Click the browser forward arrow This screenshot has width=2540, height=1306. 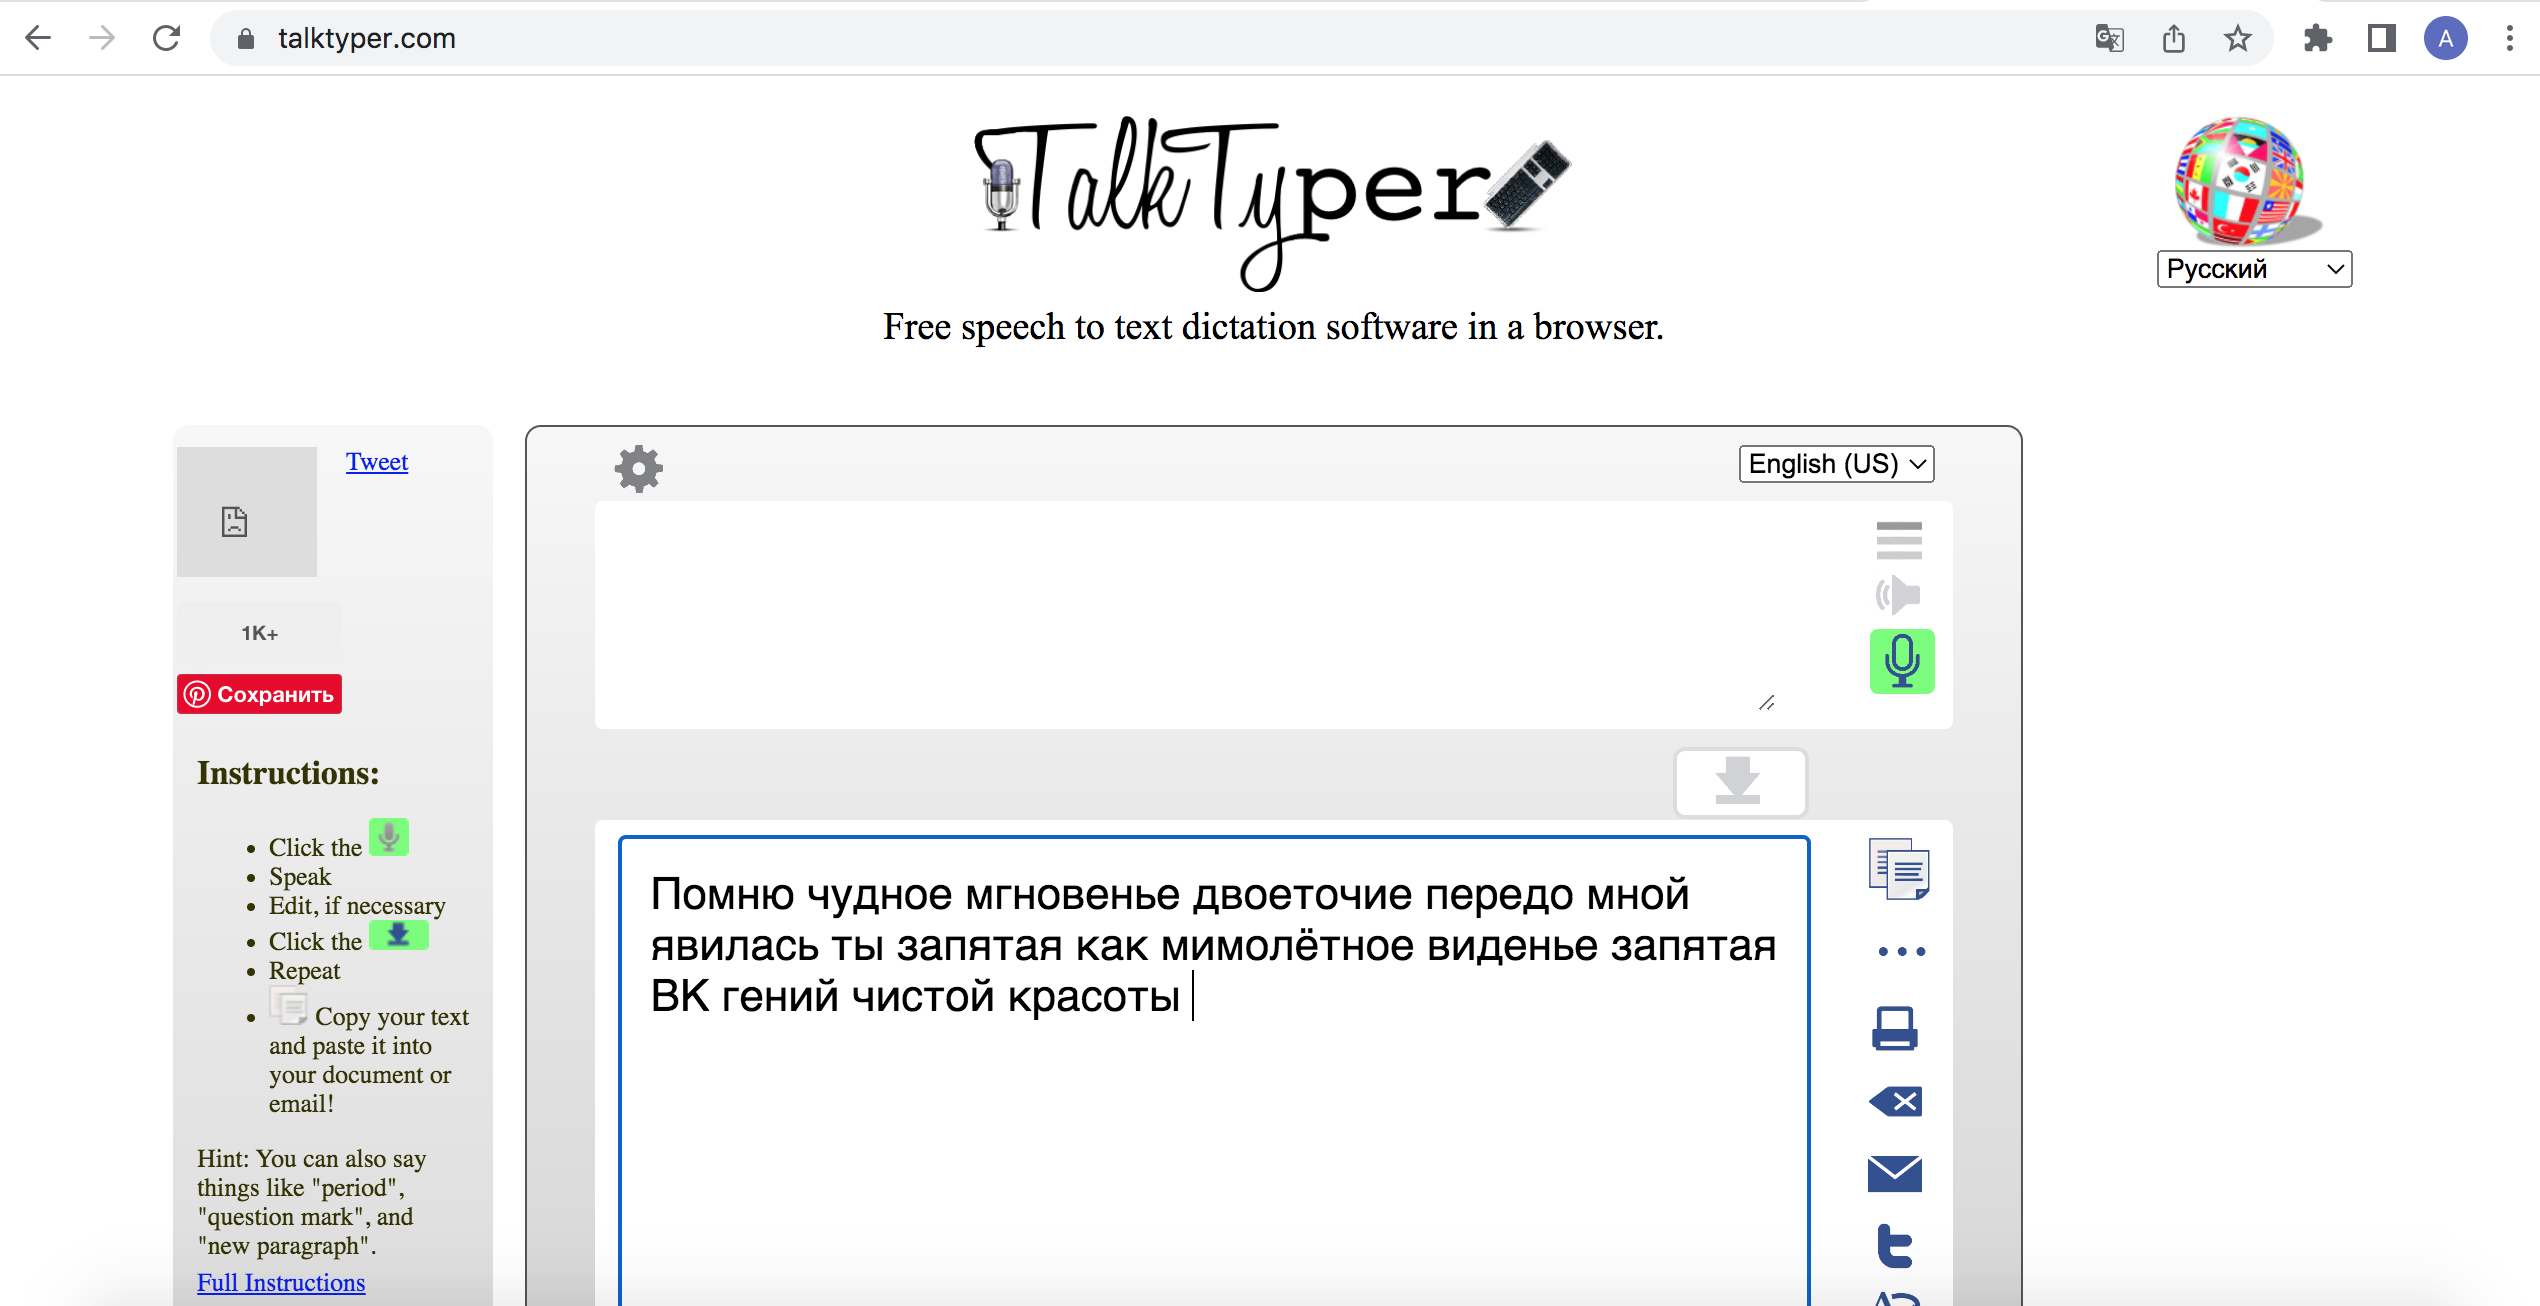(x=102, y=39)
